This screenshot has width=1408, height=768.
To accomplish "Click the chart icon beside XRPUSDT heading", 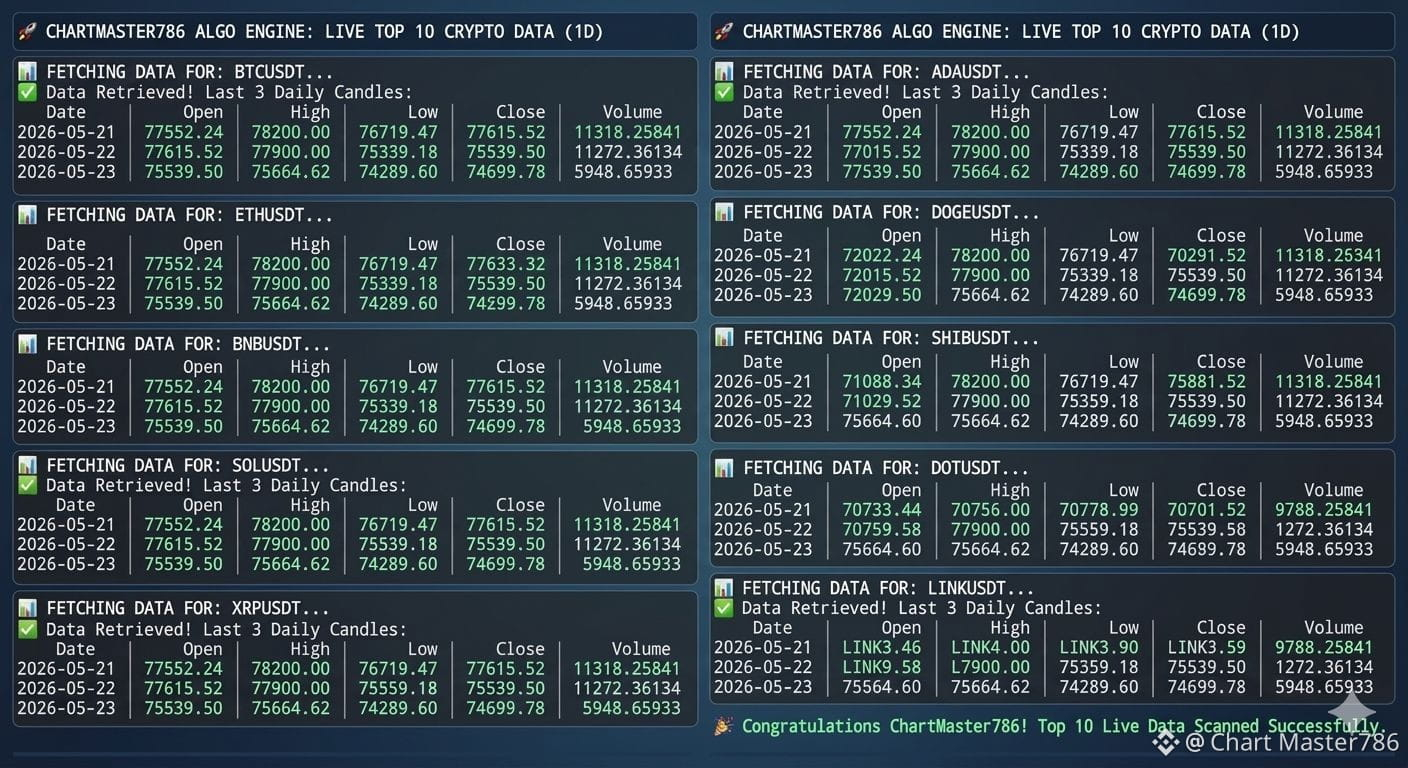I will [x=27, y=608].
